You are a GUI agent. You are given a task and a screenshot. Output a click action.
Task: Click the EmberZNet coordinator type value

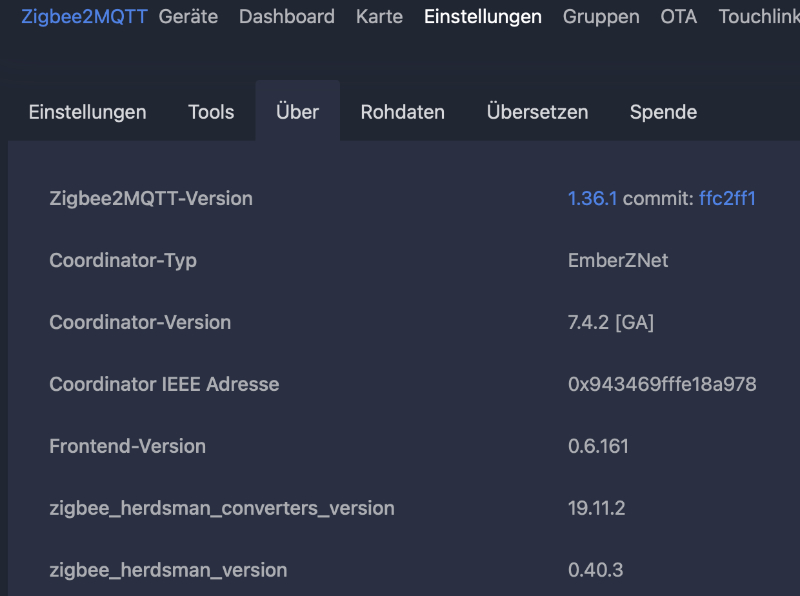618,260
